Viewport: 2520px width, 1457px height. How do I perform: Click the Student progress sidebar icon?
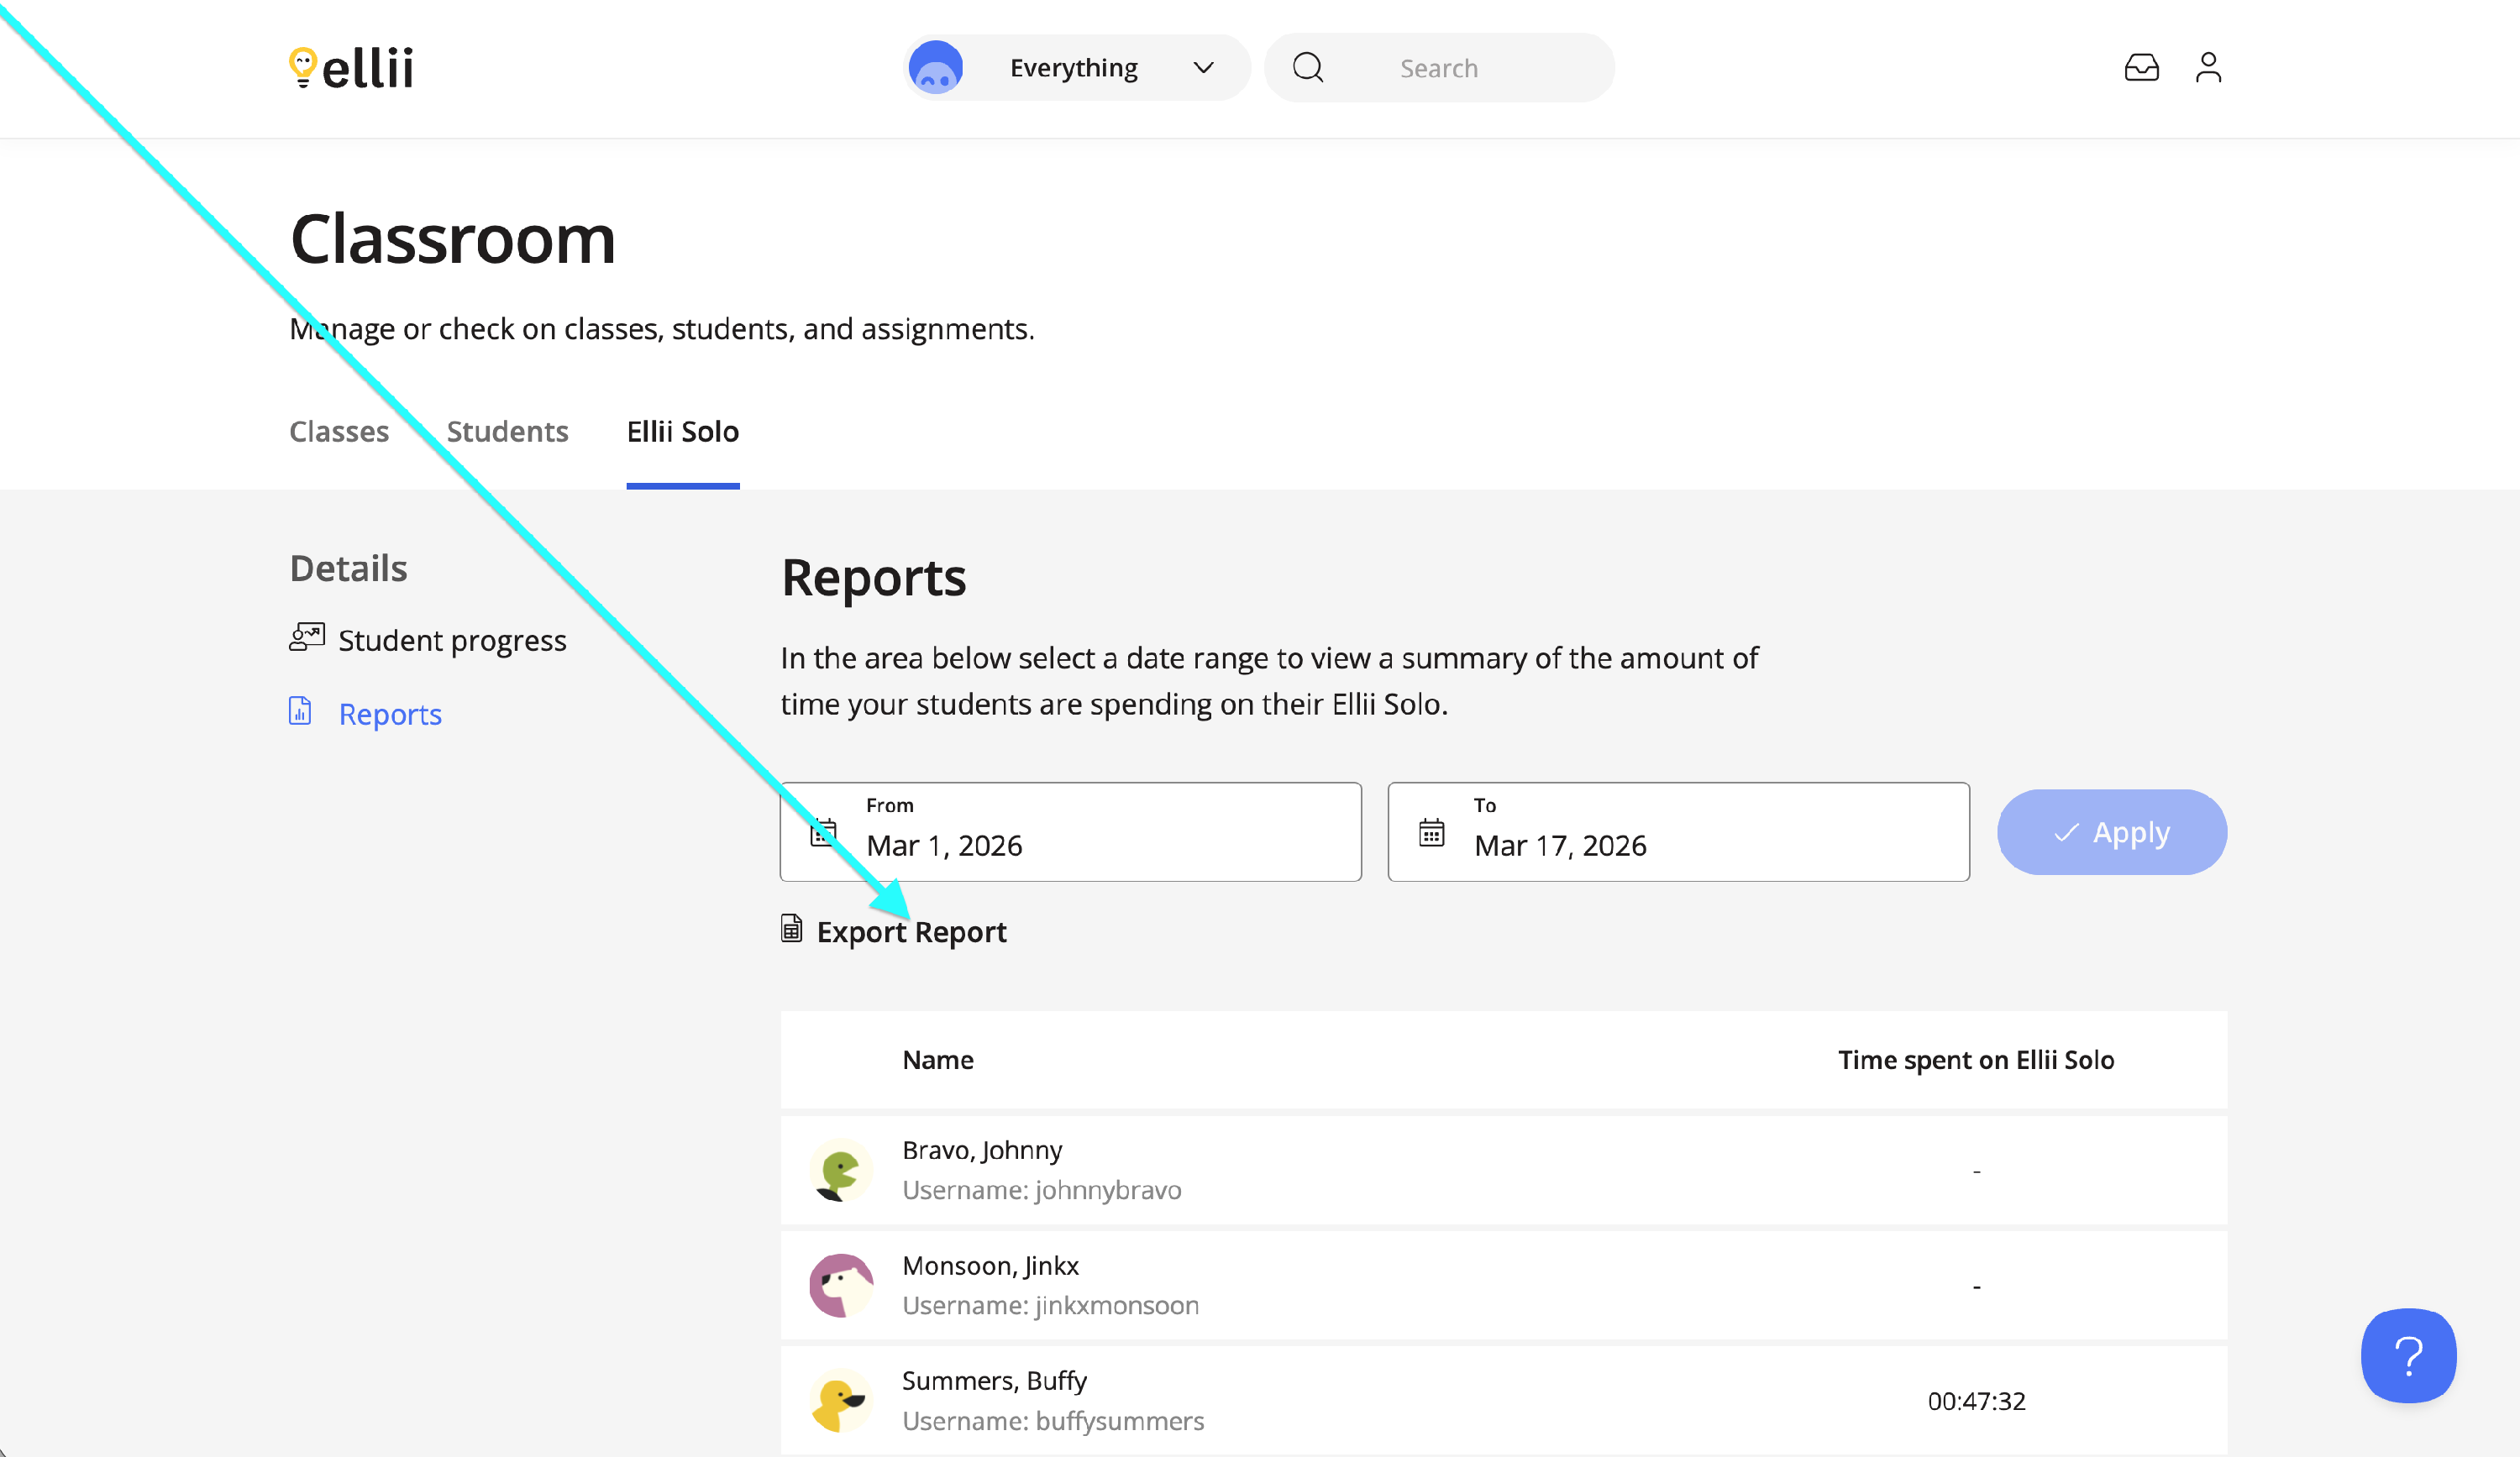tap(307, 637)
